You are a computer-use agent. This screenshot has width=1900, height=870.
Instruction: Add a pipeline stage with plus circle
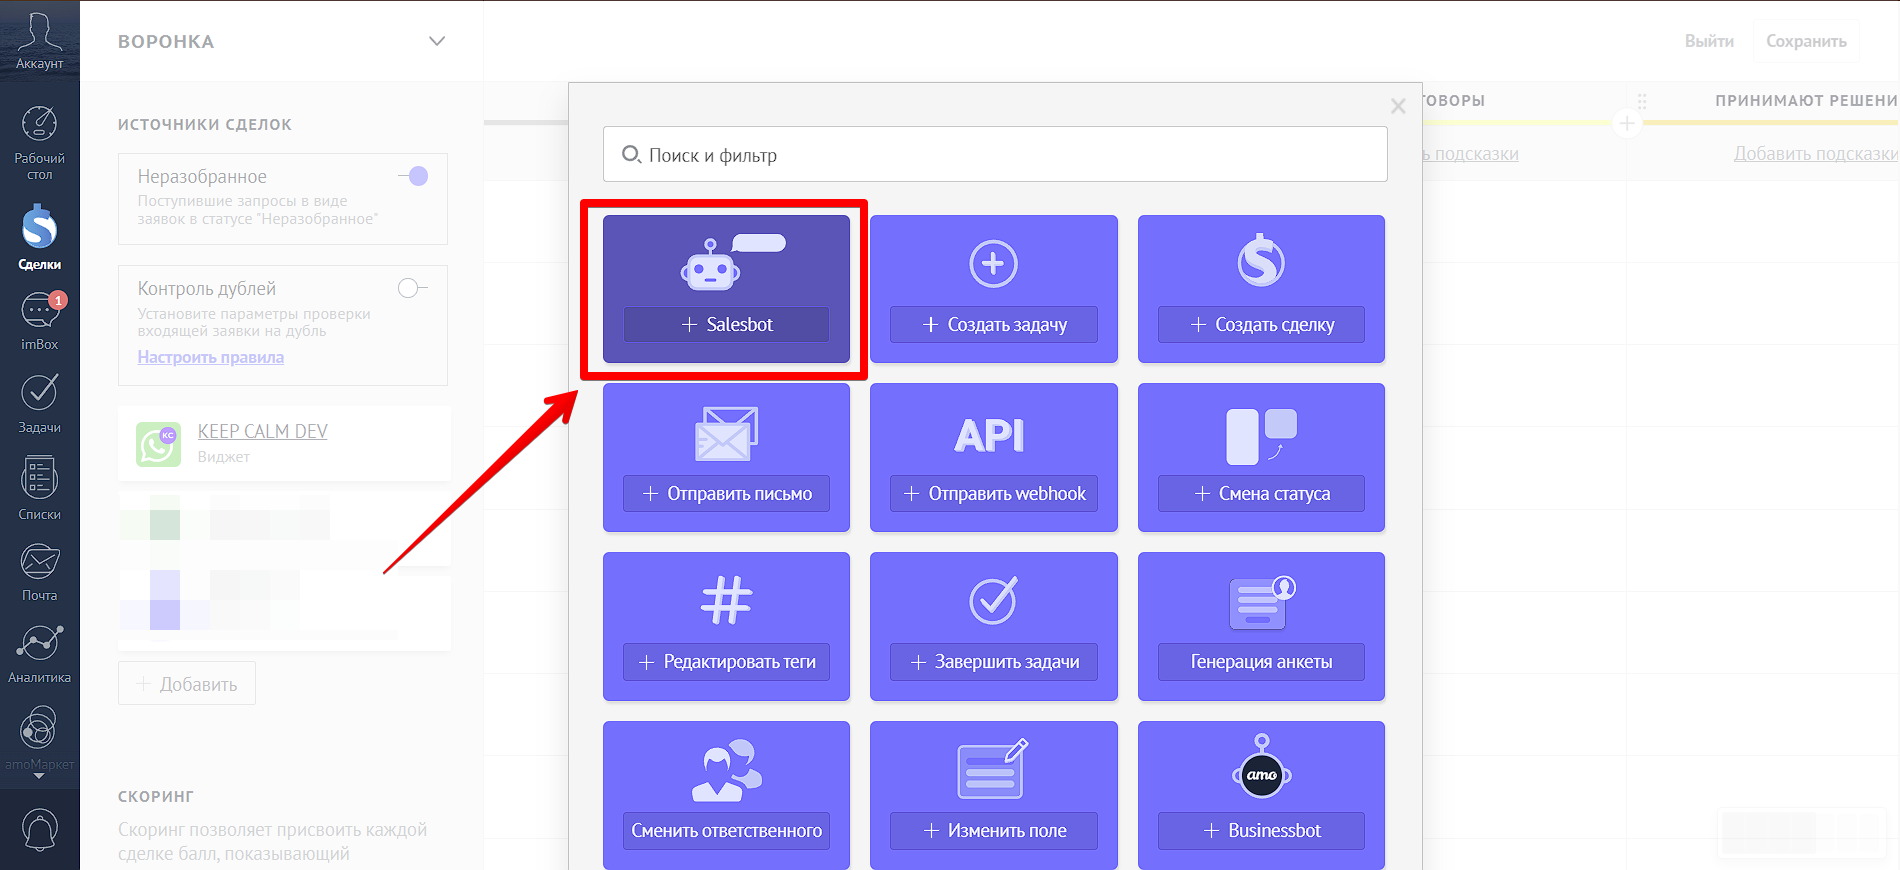click(1627, 123)
